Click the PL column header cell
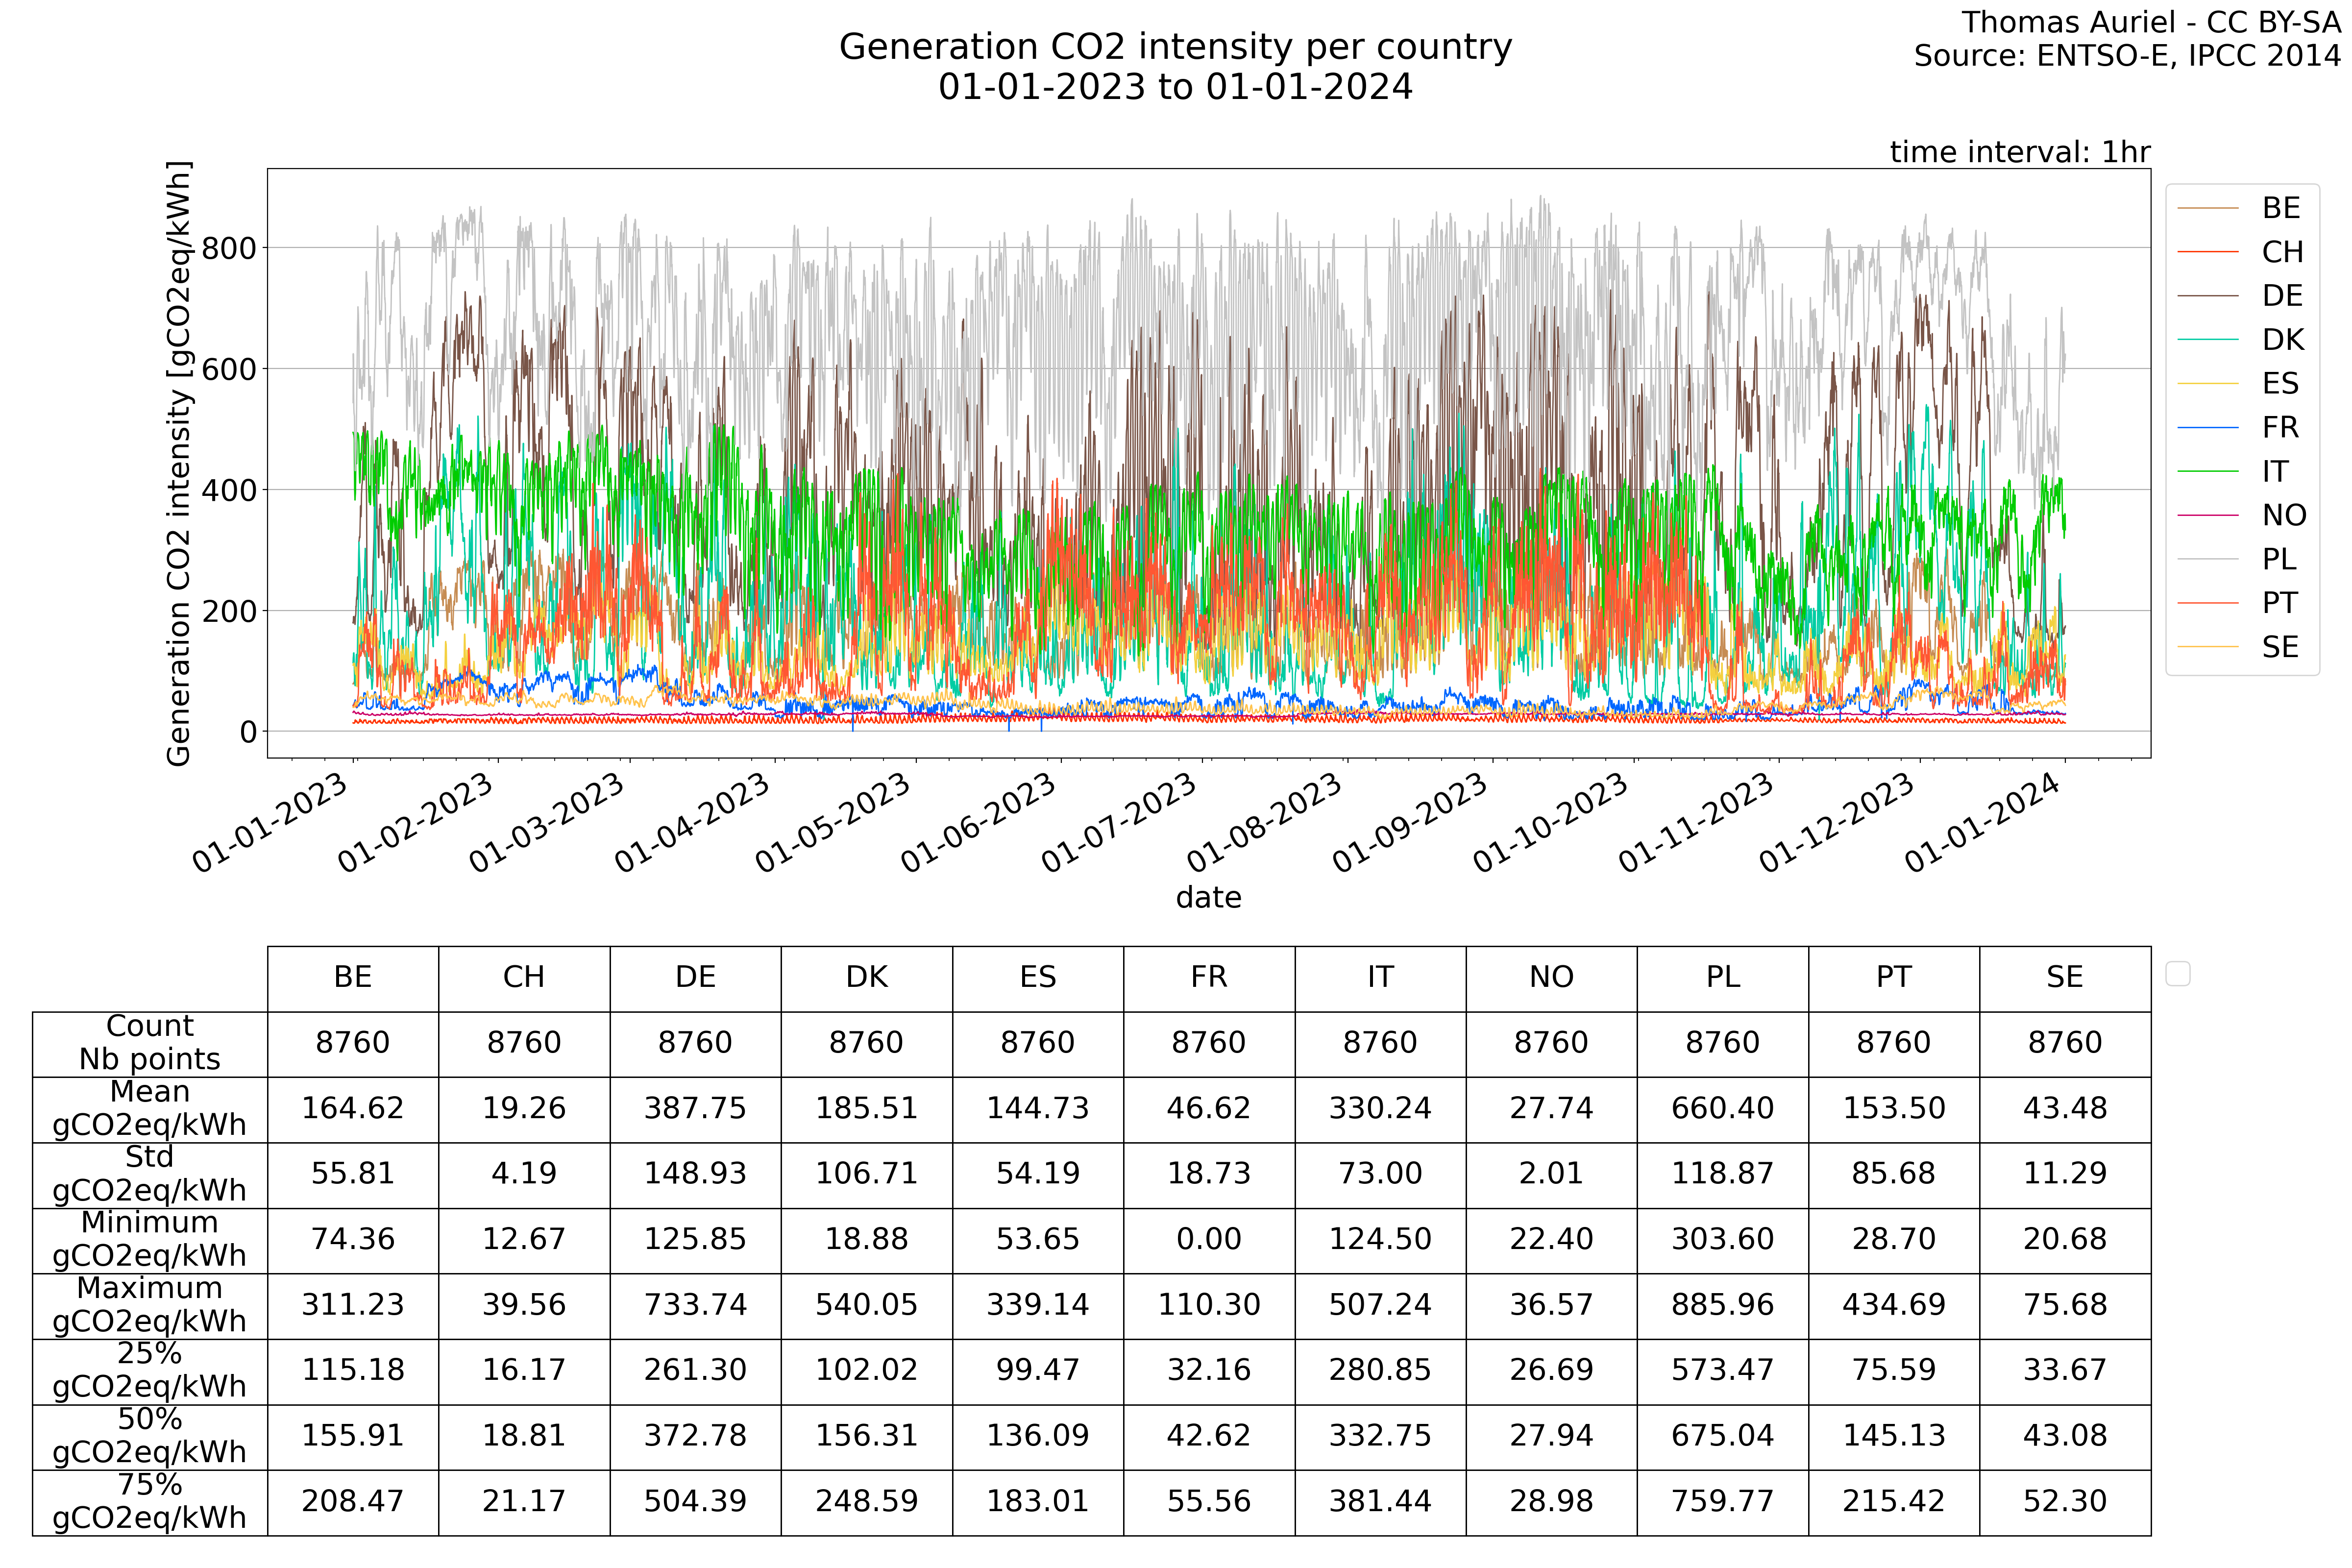Screen dimensions: 2352x1568 click(1722, 977)
